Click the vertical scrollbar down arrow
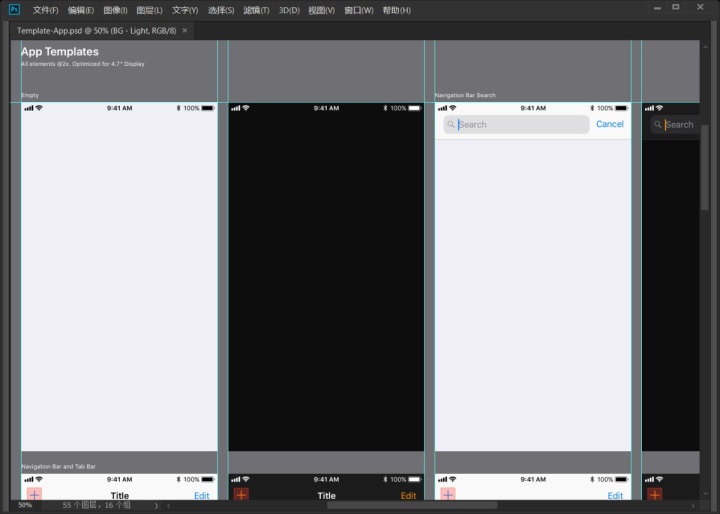The height and width of the screenshot is (514, 720). pos(705,494)
